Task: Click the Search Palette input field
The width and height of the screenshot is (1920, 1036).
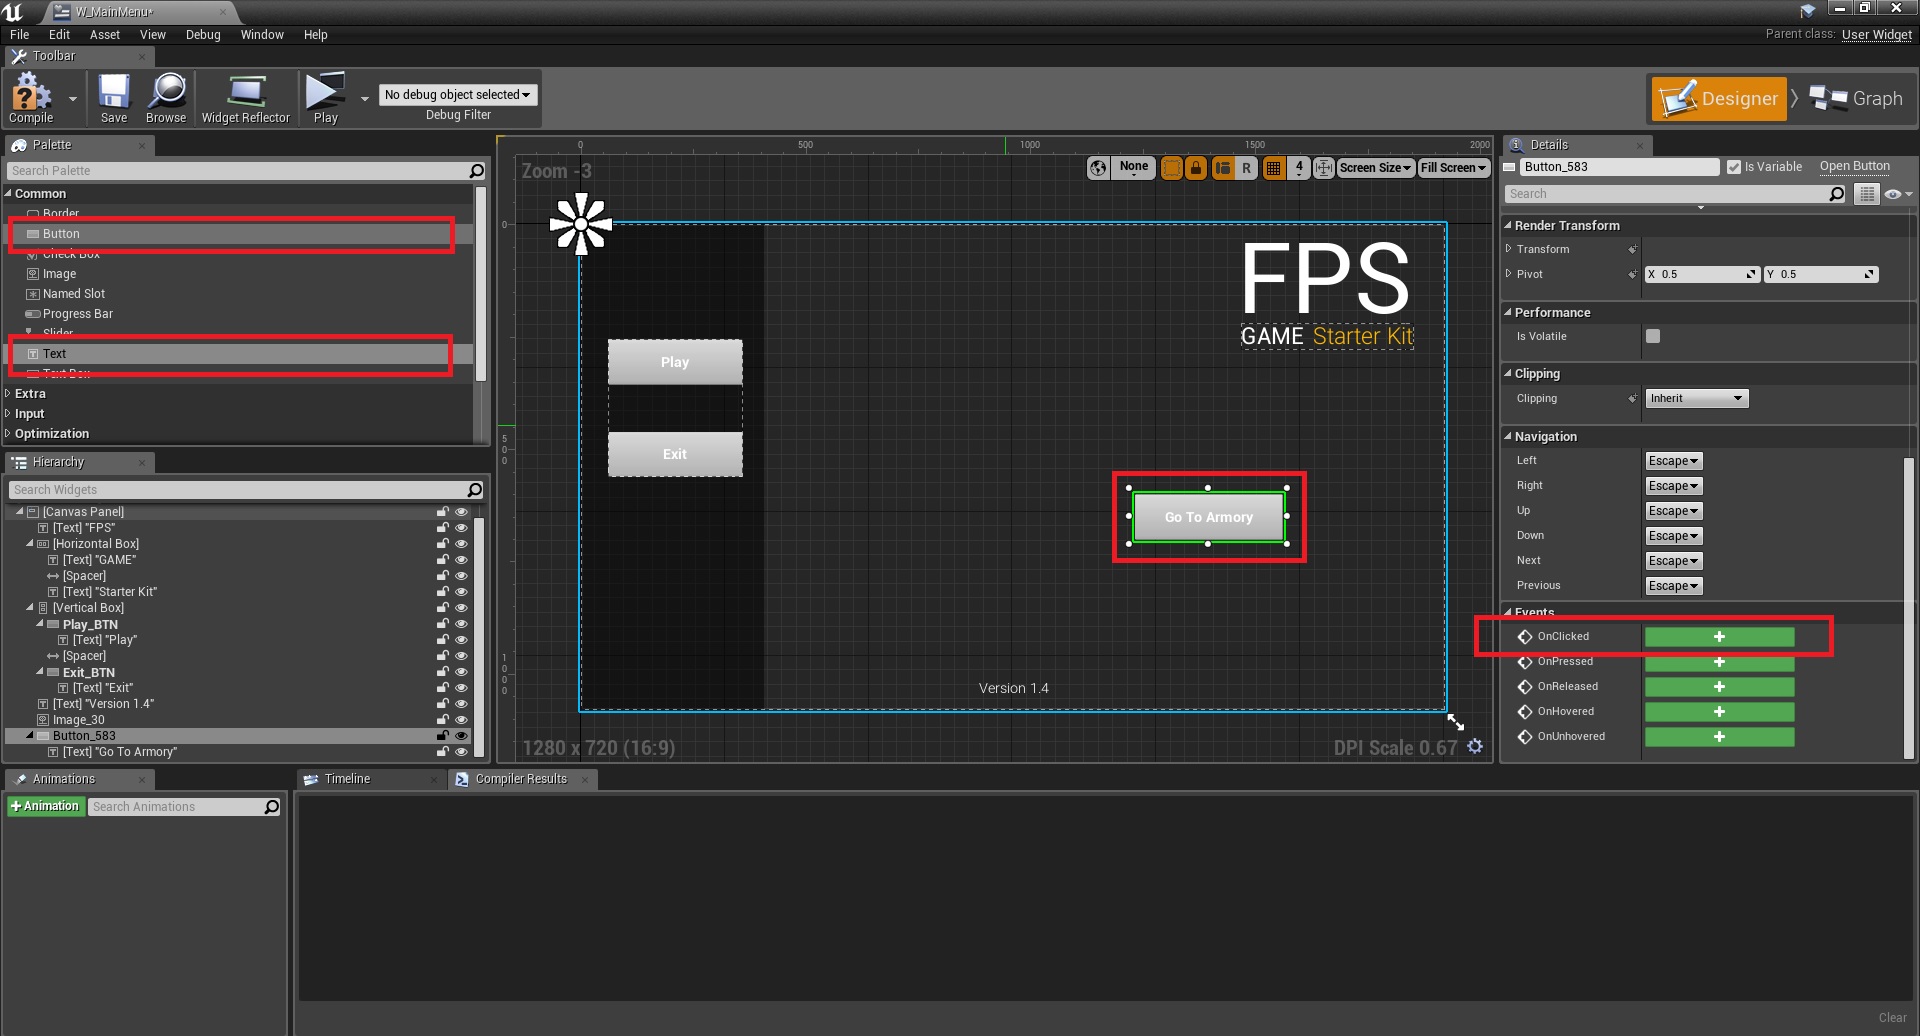Action: click(x=235, y=171)
